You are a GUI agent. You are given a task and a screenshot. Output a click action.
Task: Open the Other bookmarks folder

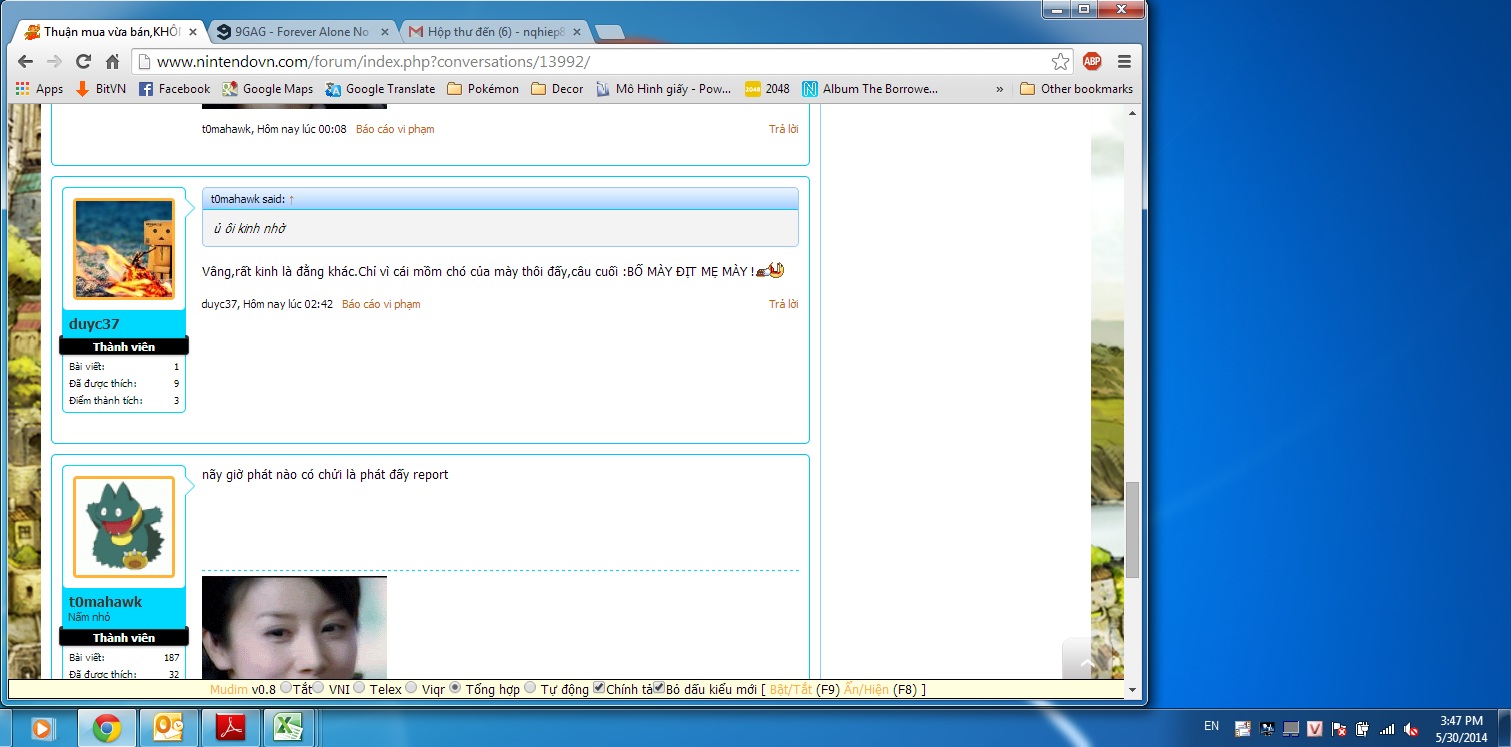point(1076,89)
